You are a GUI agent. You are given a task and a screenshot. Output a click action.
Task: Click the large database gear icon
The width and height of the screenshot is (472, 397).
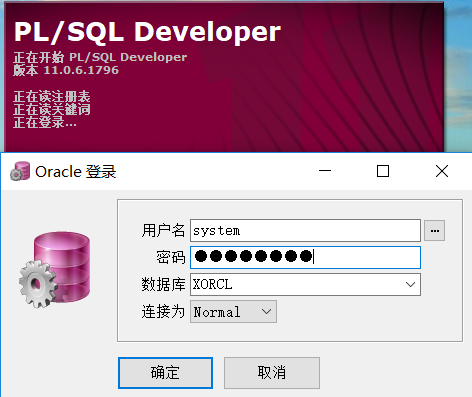55,269
